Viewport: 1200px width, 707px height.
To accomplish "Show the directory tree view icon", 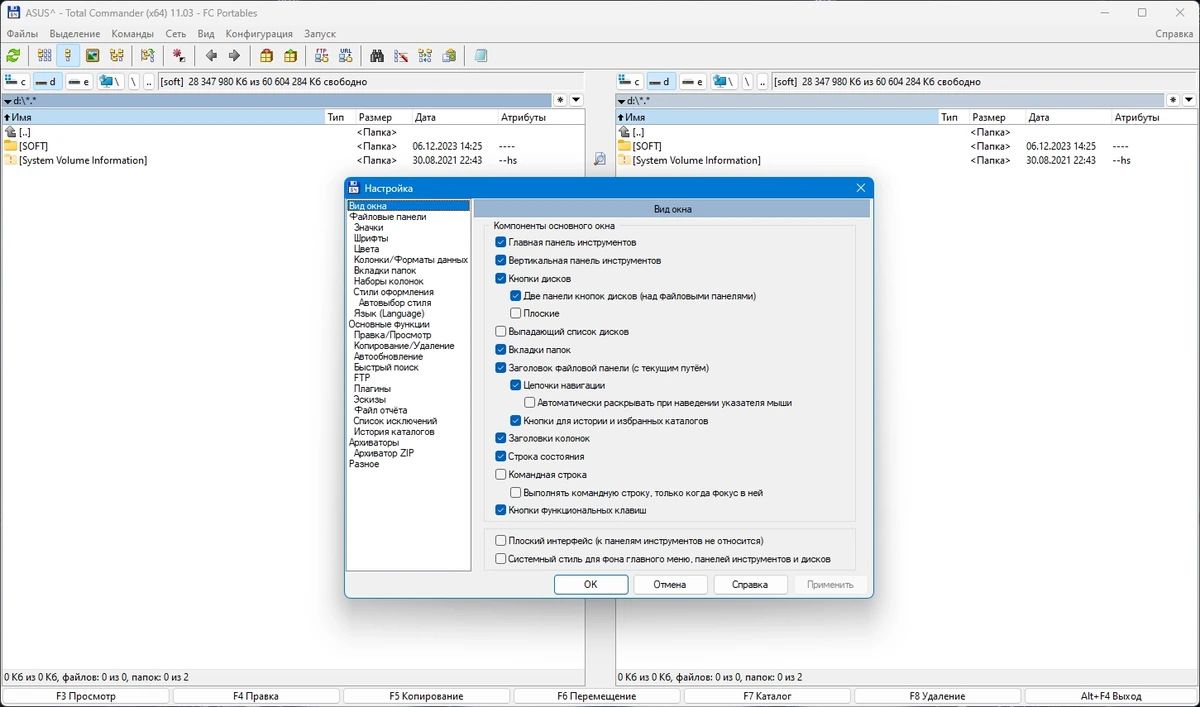I will (x=117, y=56).
